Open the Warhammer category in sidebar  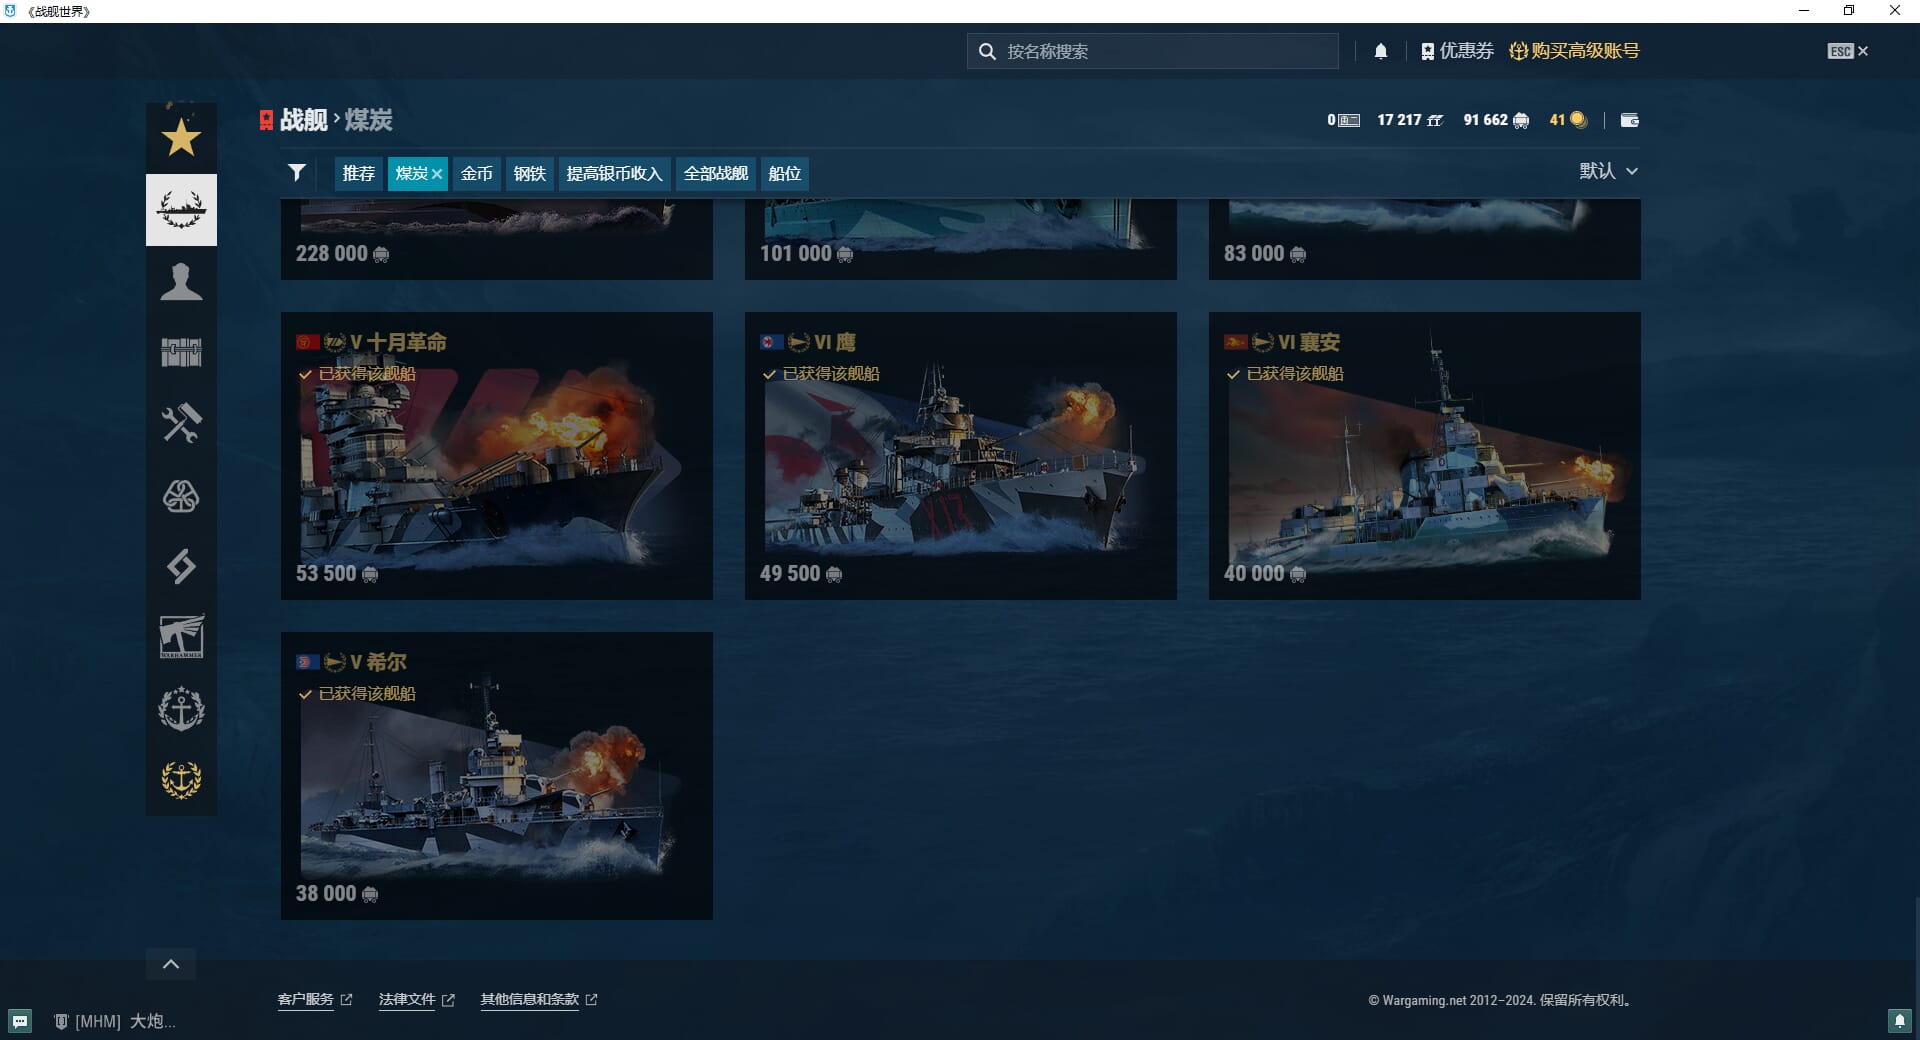pyautogui.click(x=181, y=637)
